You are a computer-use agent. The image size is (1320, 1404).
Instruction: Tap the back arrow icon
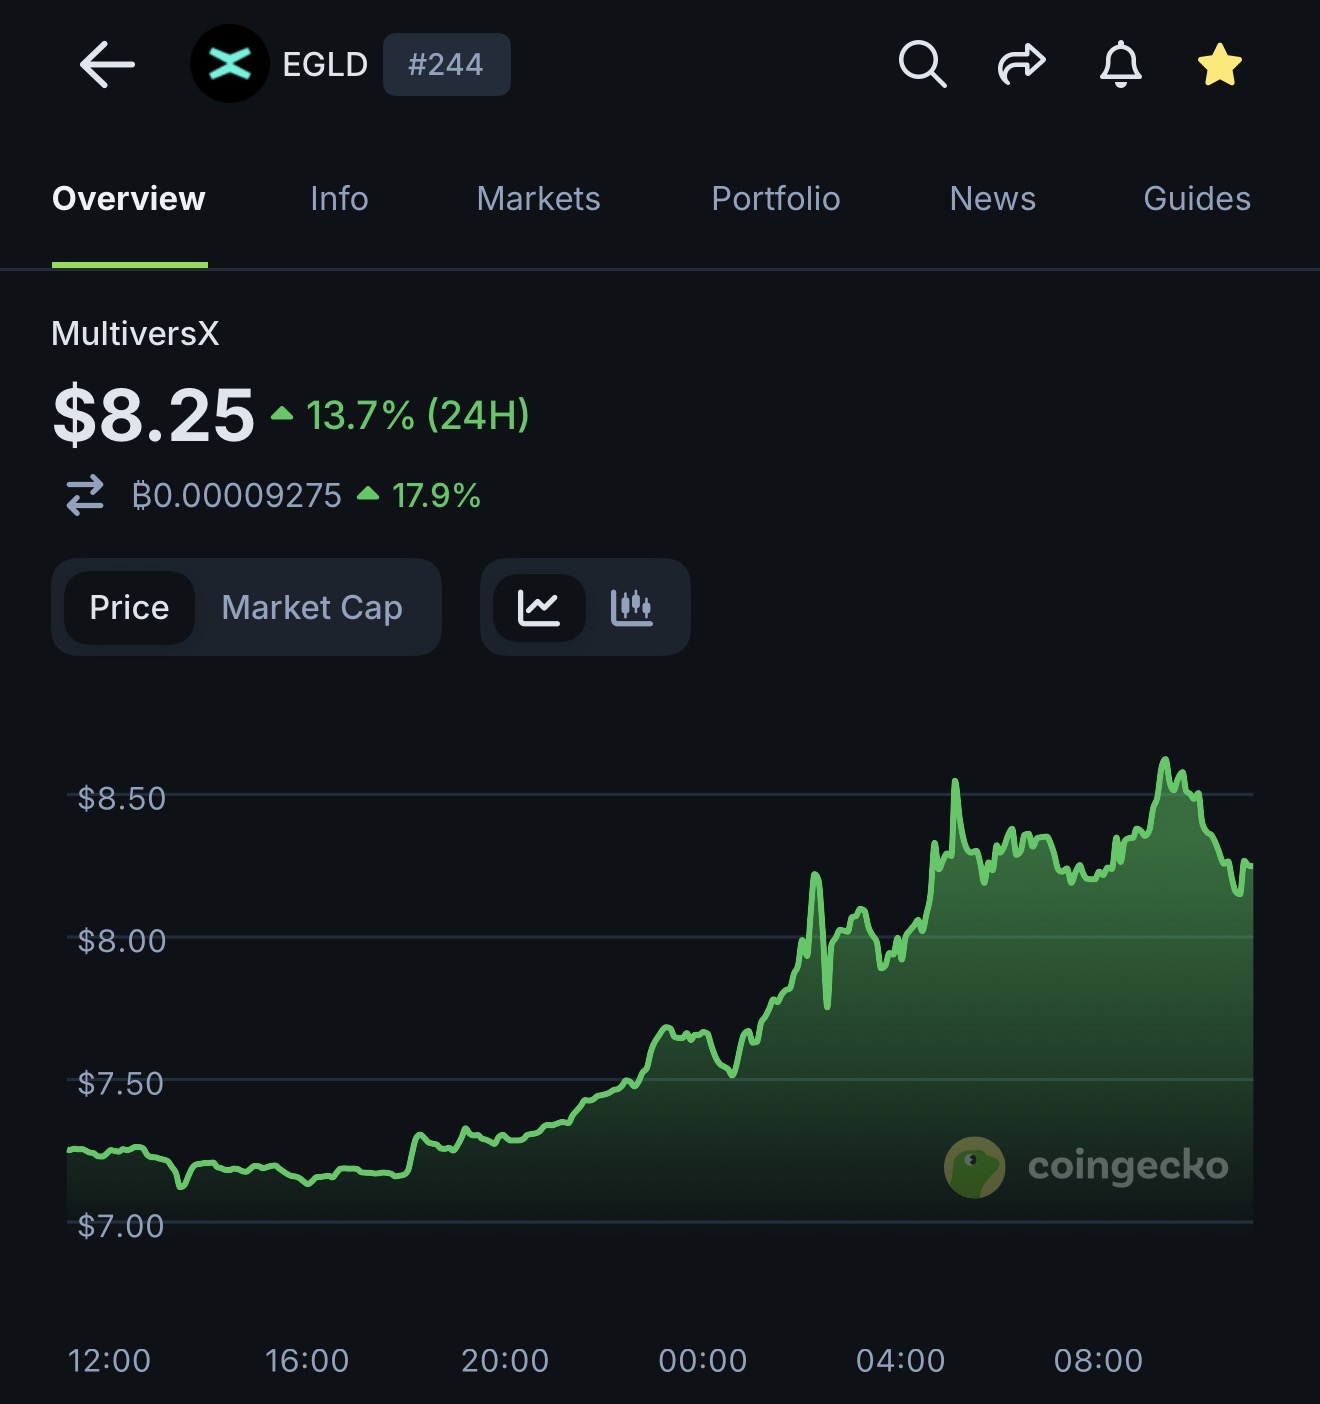tap(107, 65)
